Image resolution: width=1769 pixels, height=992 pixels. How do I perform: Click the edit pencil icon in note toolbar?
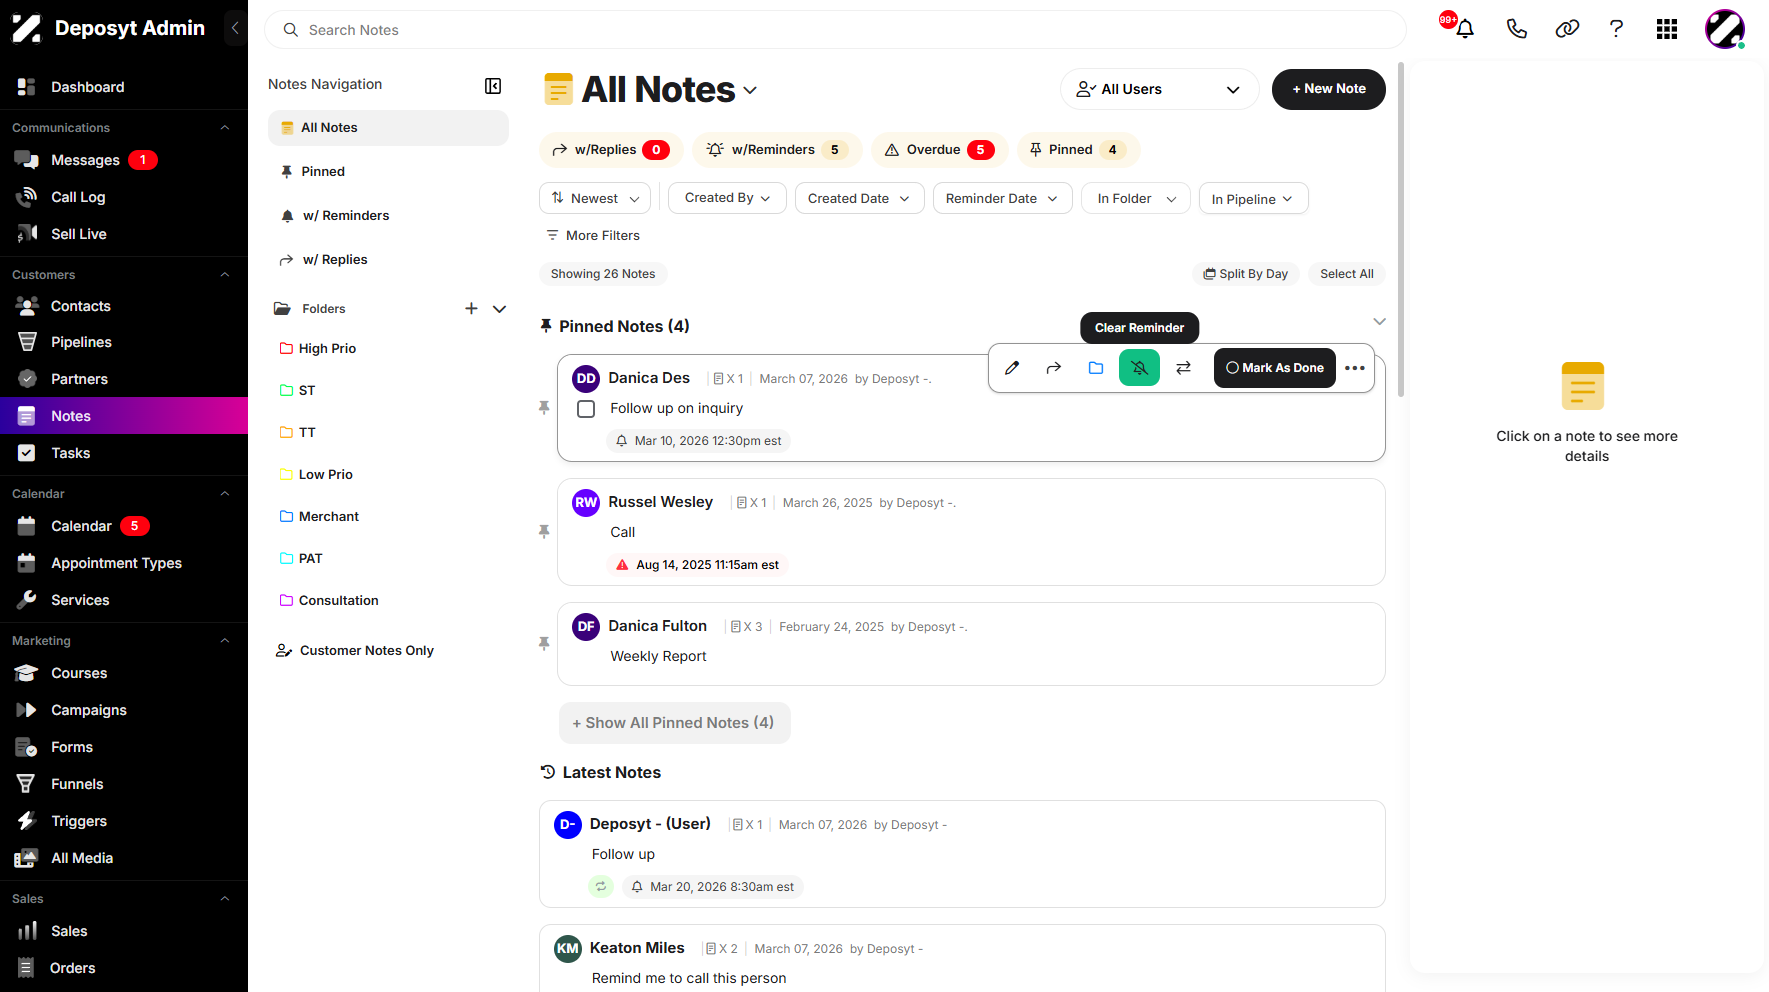pos(1012,368)
